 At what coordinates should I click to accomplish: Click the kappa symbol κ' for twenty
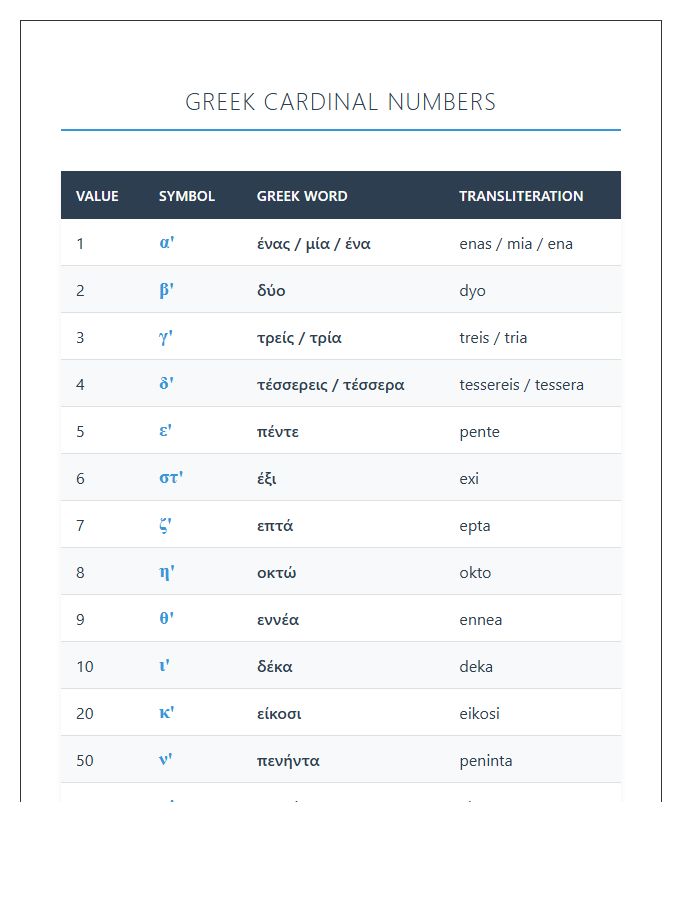click(166, 712)
